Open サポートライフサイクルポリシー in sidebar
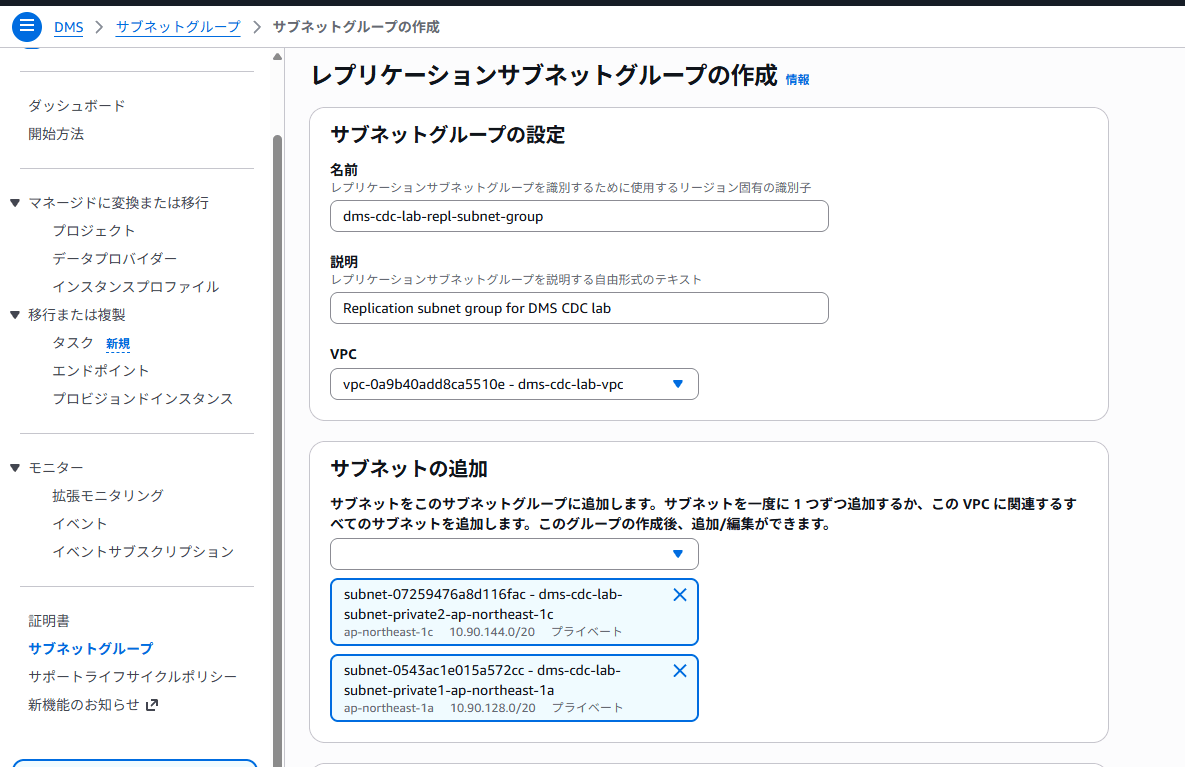 point(132,676)
